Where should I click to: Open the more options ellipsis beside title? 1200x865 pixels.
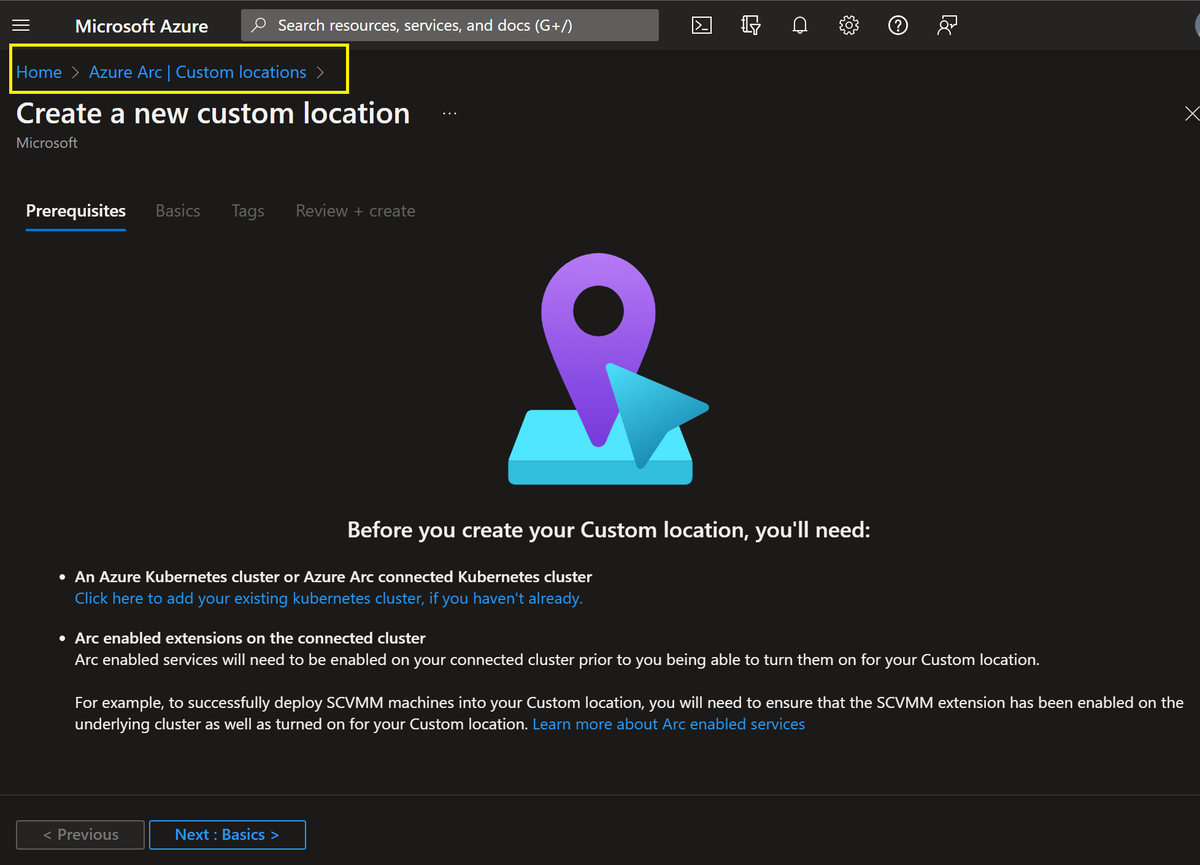point(450,114)
